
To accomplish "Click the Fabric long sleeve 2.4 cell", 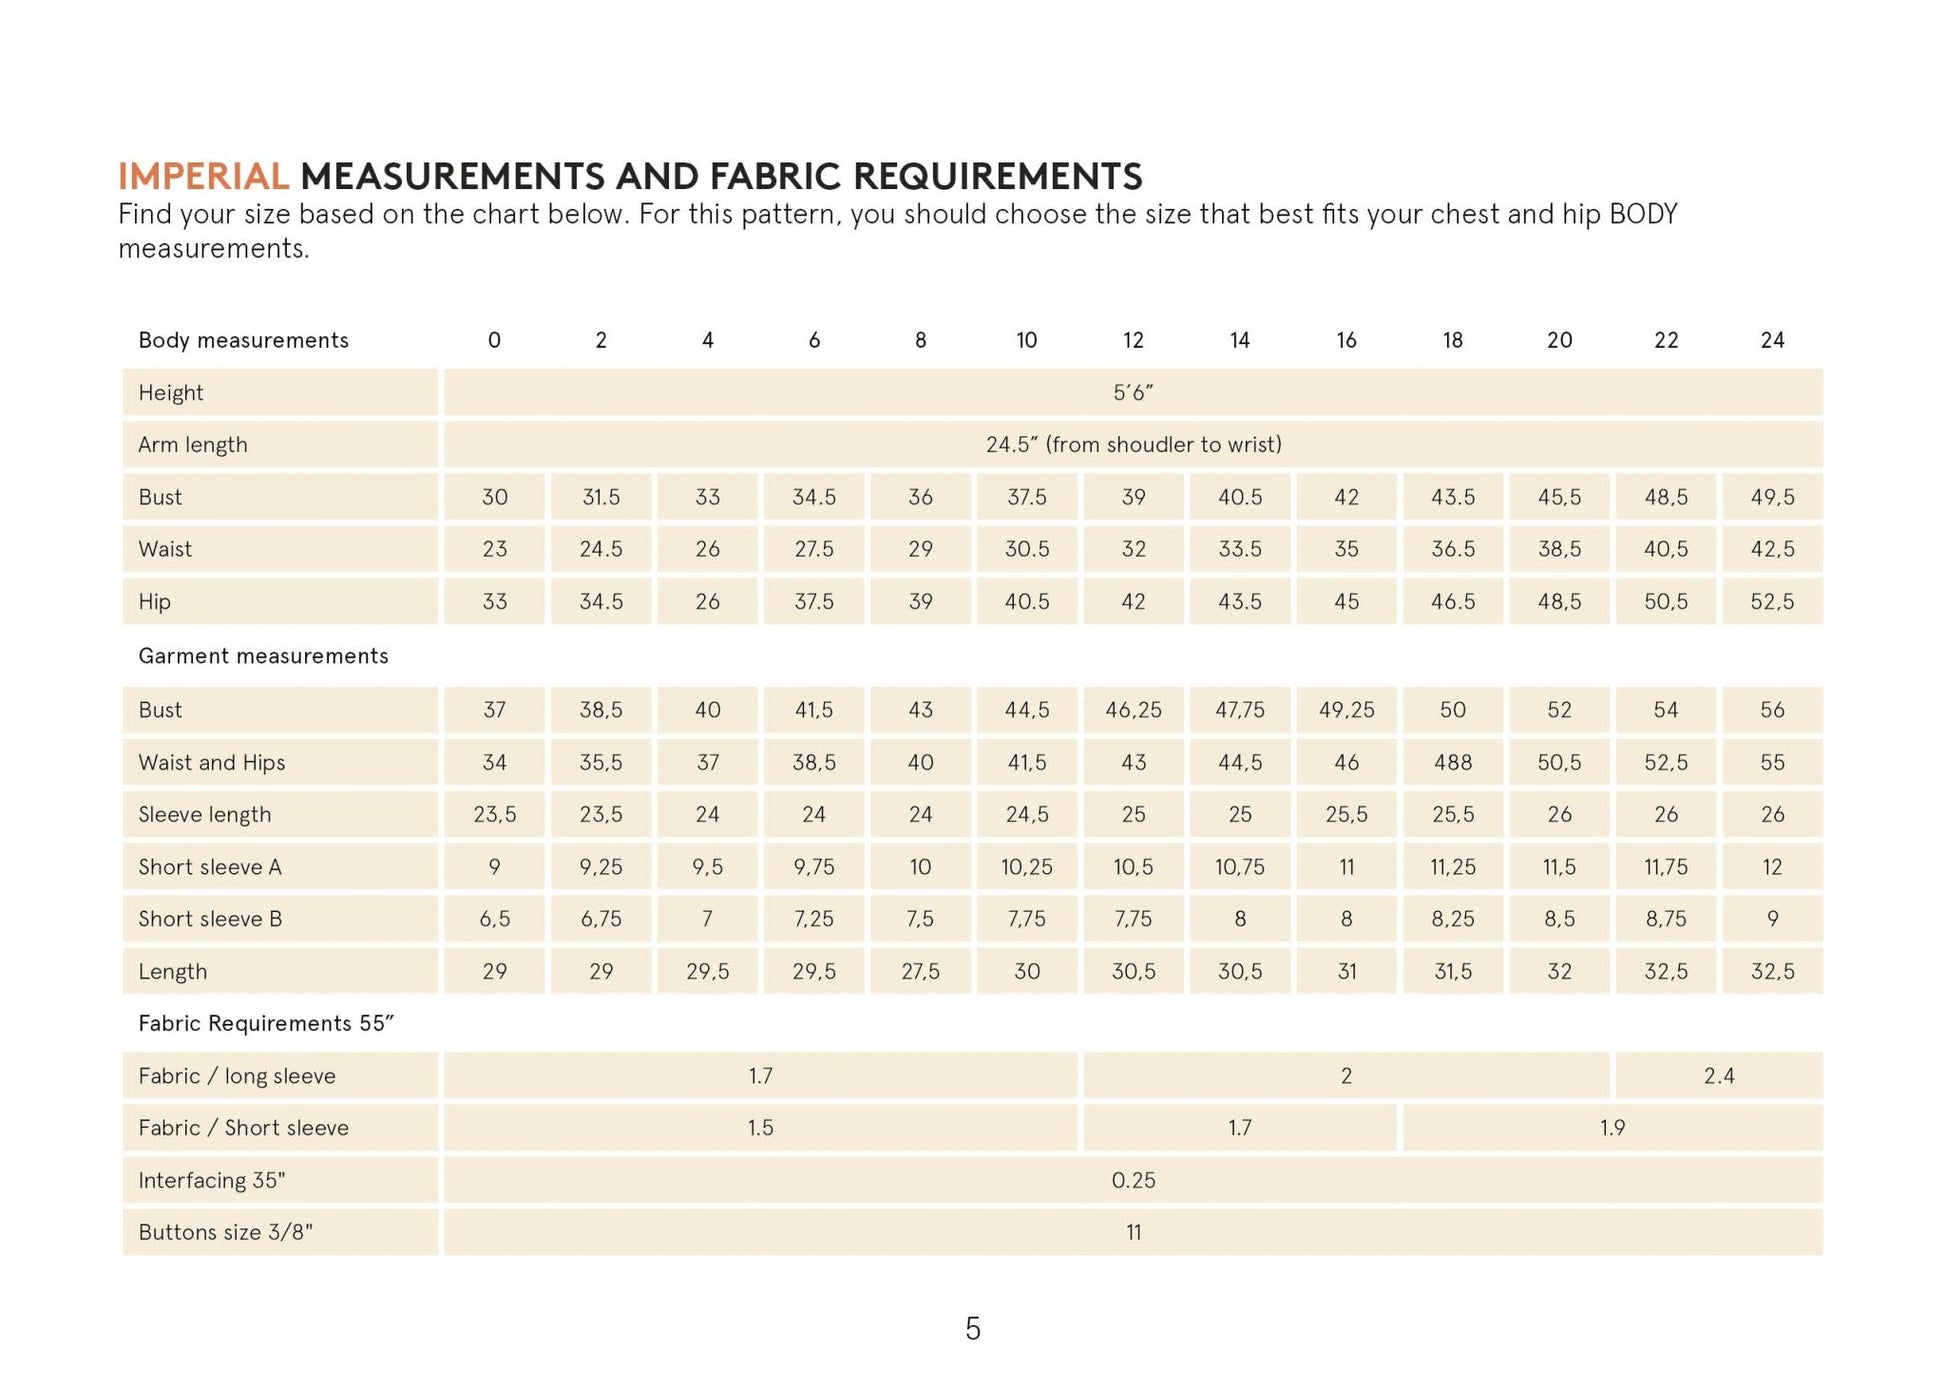I will (x=1718, y=1076).
